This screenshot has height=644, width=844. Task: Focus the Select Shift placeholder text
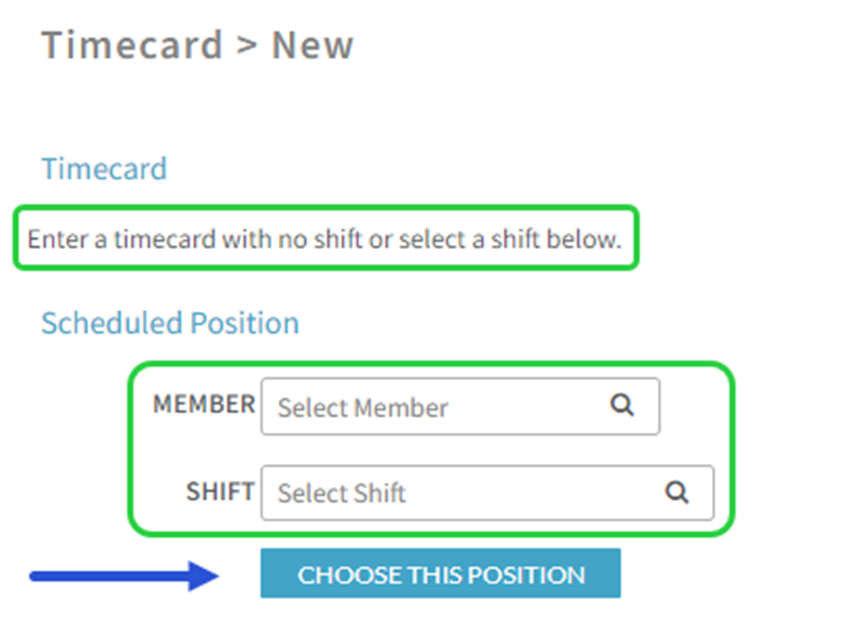341,493
